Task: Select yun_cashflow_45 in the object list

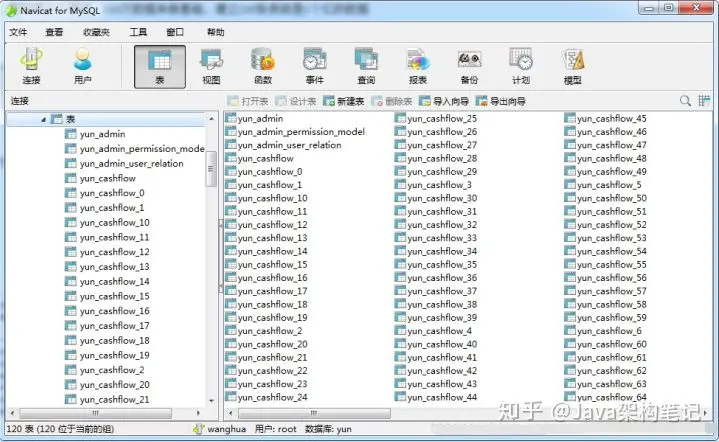Action: point(612,119)
